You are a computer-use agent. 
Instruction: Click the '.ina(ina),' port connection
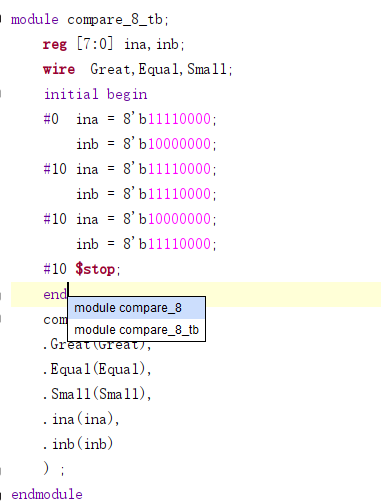[81, 419]
